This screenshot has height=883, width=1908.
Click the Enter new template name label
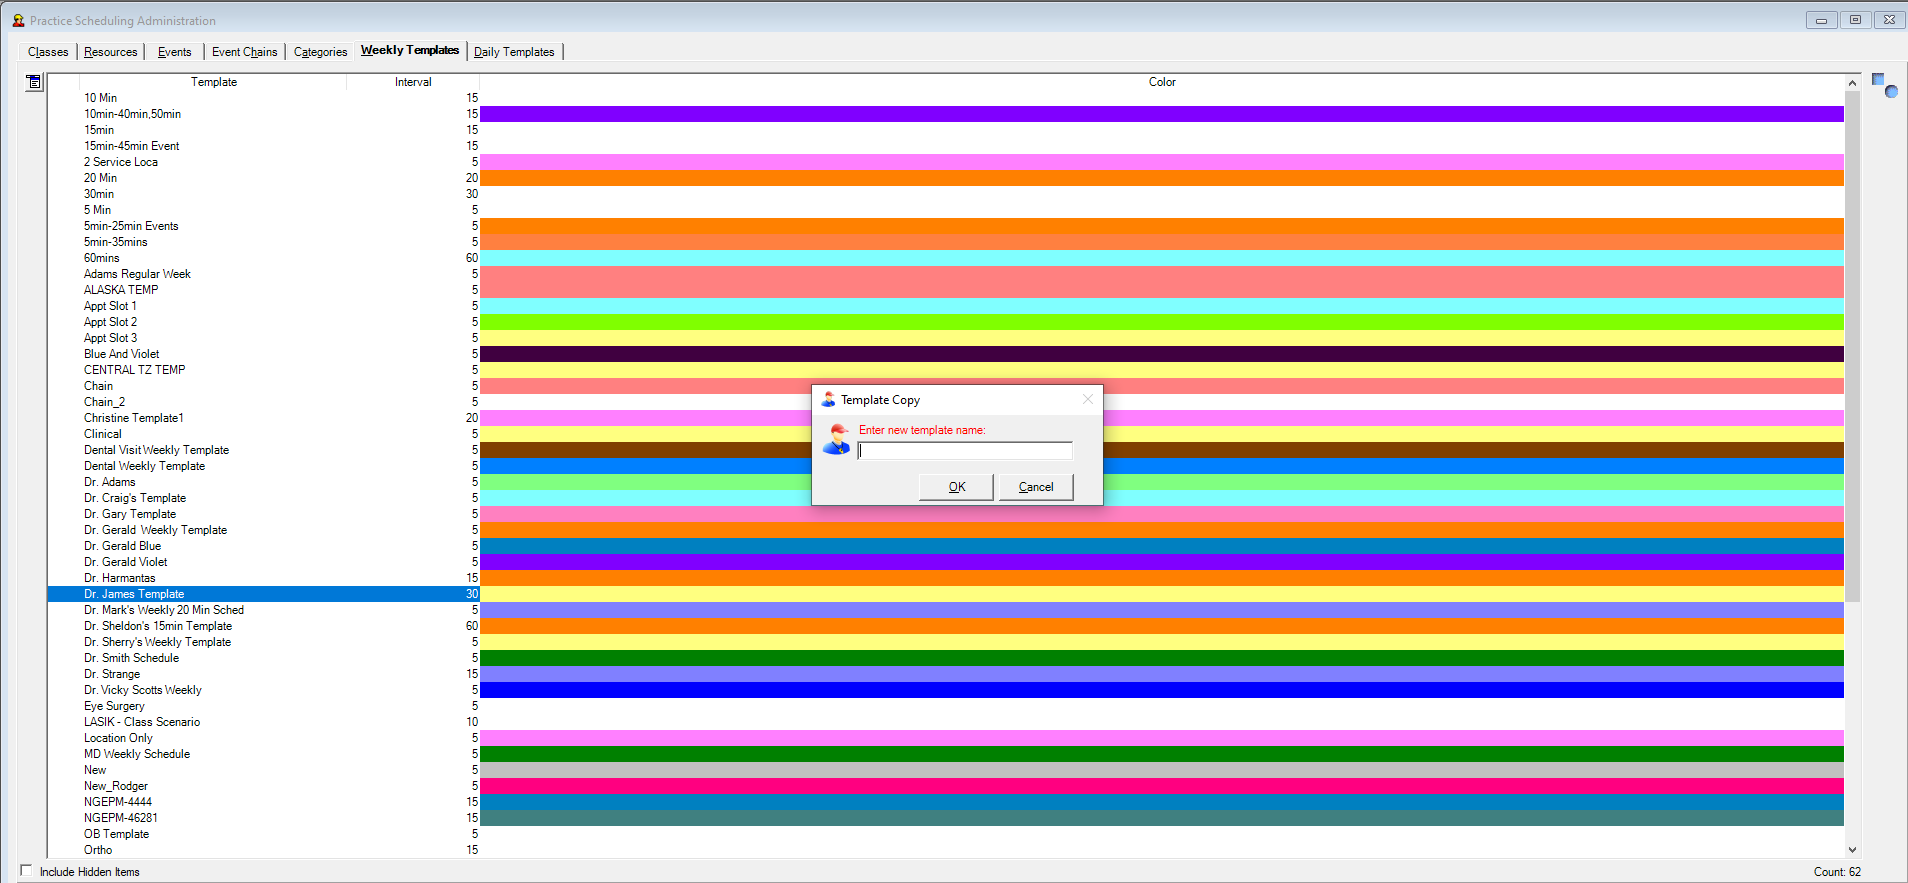[x=922, y=430]
